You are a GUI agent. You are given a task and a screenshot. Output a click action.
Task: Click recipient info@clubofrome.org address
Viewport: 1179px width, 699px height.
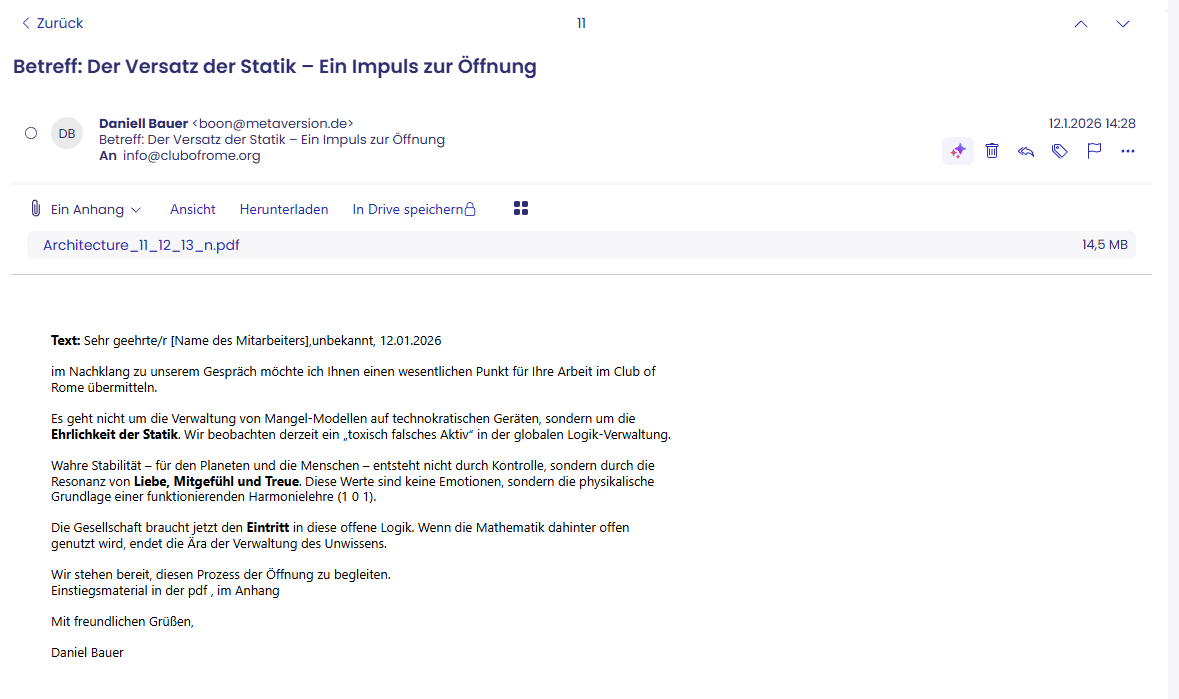pos(191,156)
